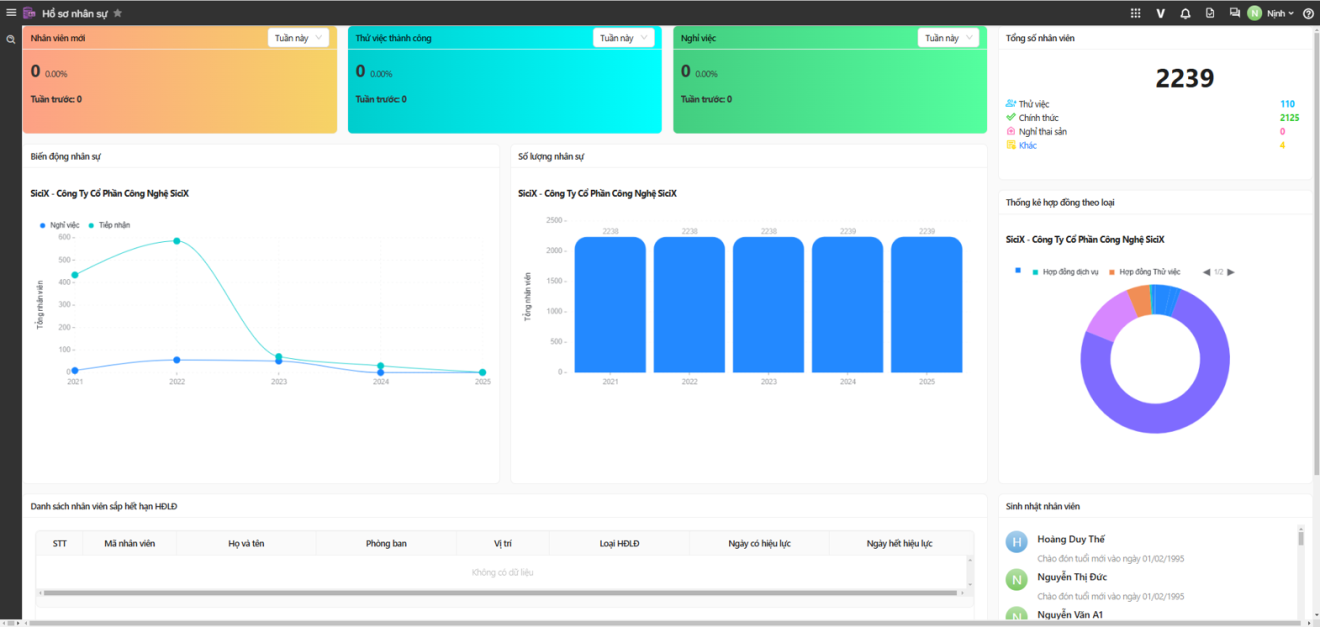Click the Khác employee category link
Viewport: 1320px width, 627px height.
tap(1027, 146)
